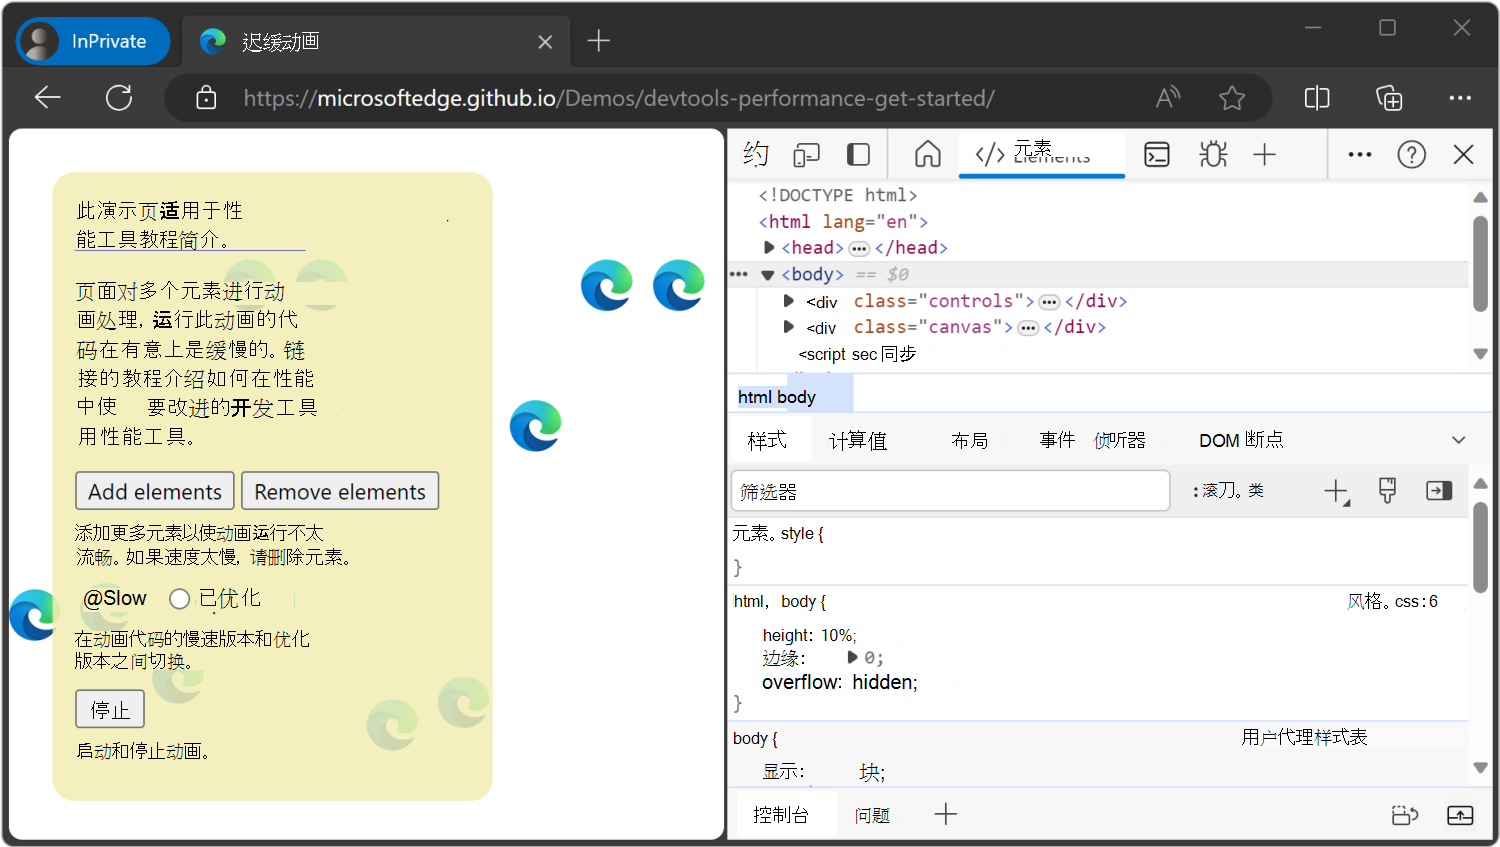The height and width of the screenshot is (847, 1500).
Task: Open Read Aloud from address bar
Action: (1168, 97)
